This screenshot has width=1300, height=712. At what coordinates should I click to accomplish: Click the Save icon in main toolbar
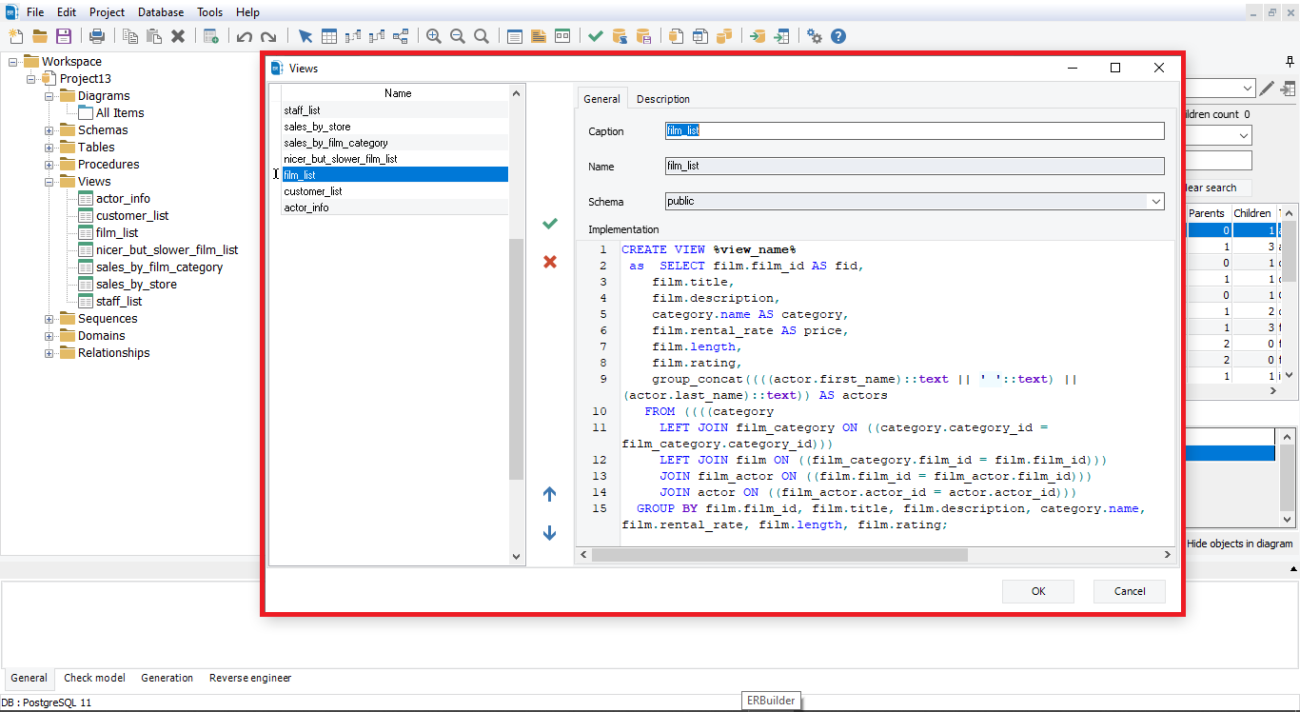coord(63,36)
